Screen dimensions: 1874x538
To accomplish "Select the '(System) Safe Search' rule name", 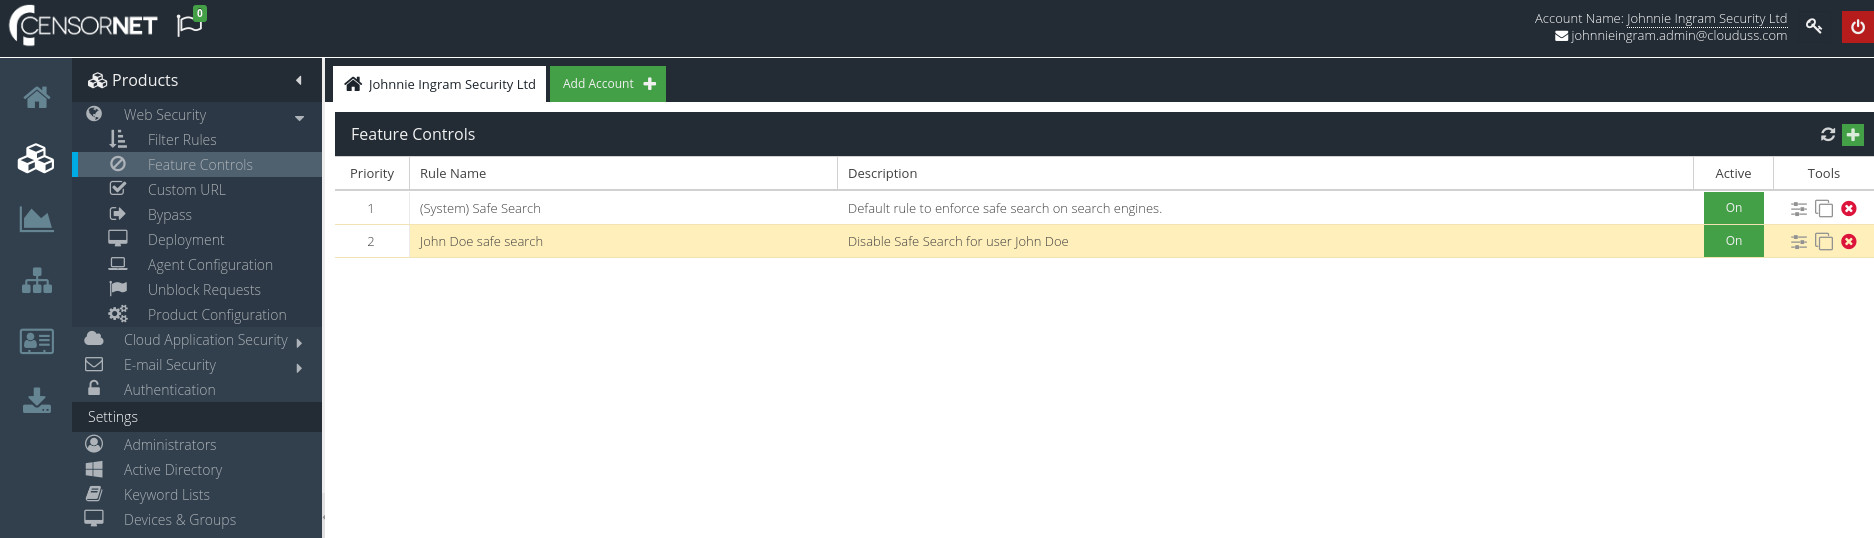I will [480, 208].
